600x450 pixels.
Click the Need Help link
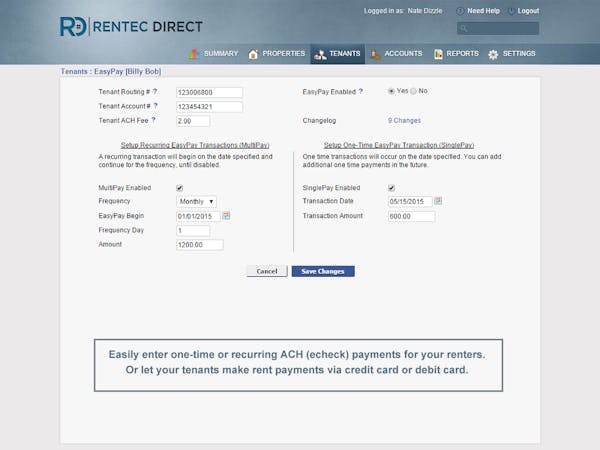tap(483, 11)
